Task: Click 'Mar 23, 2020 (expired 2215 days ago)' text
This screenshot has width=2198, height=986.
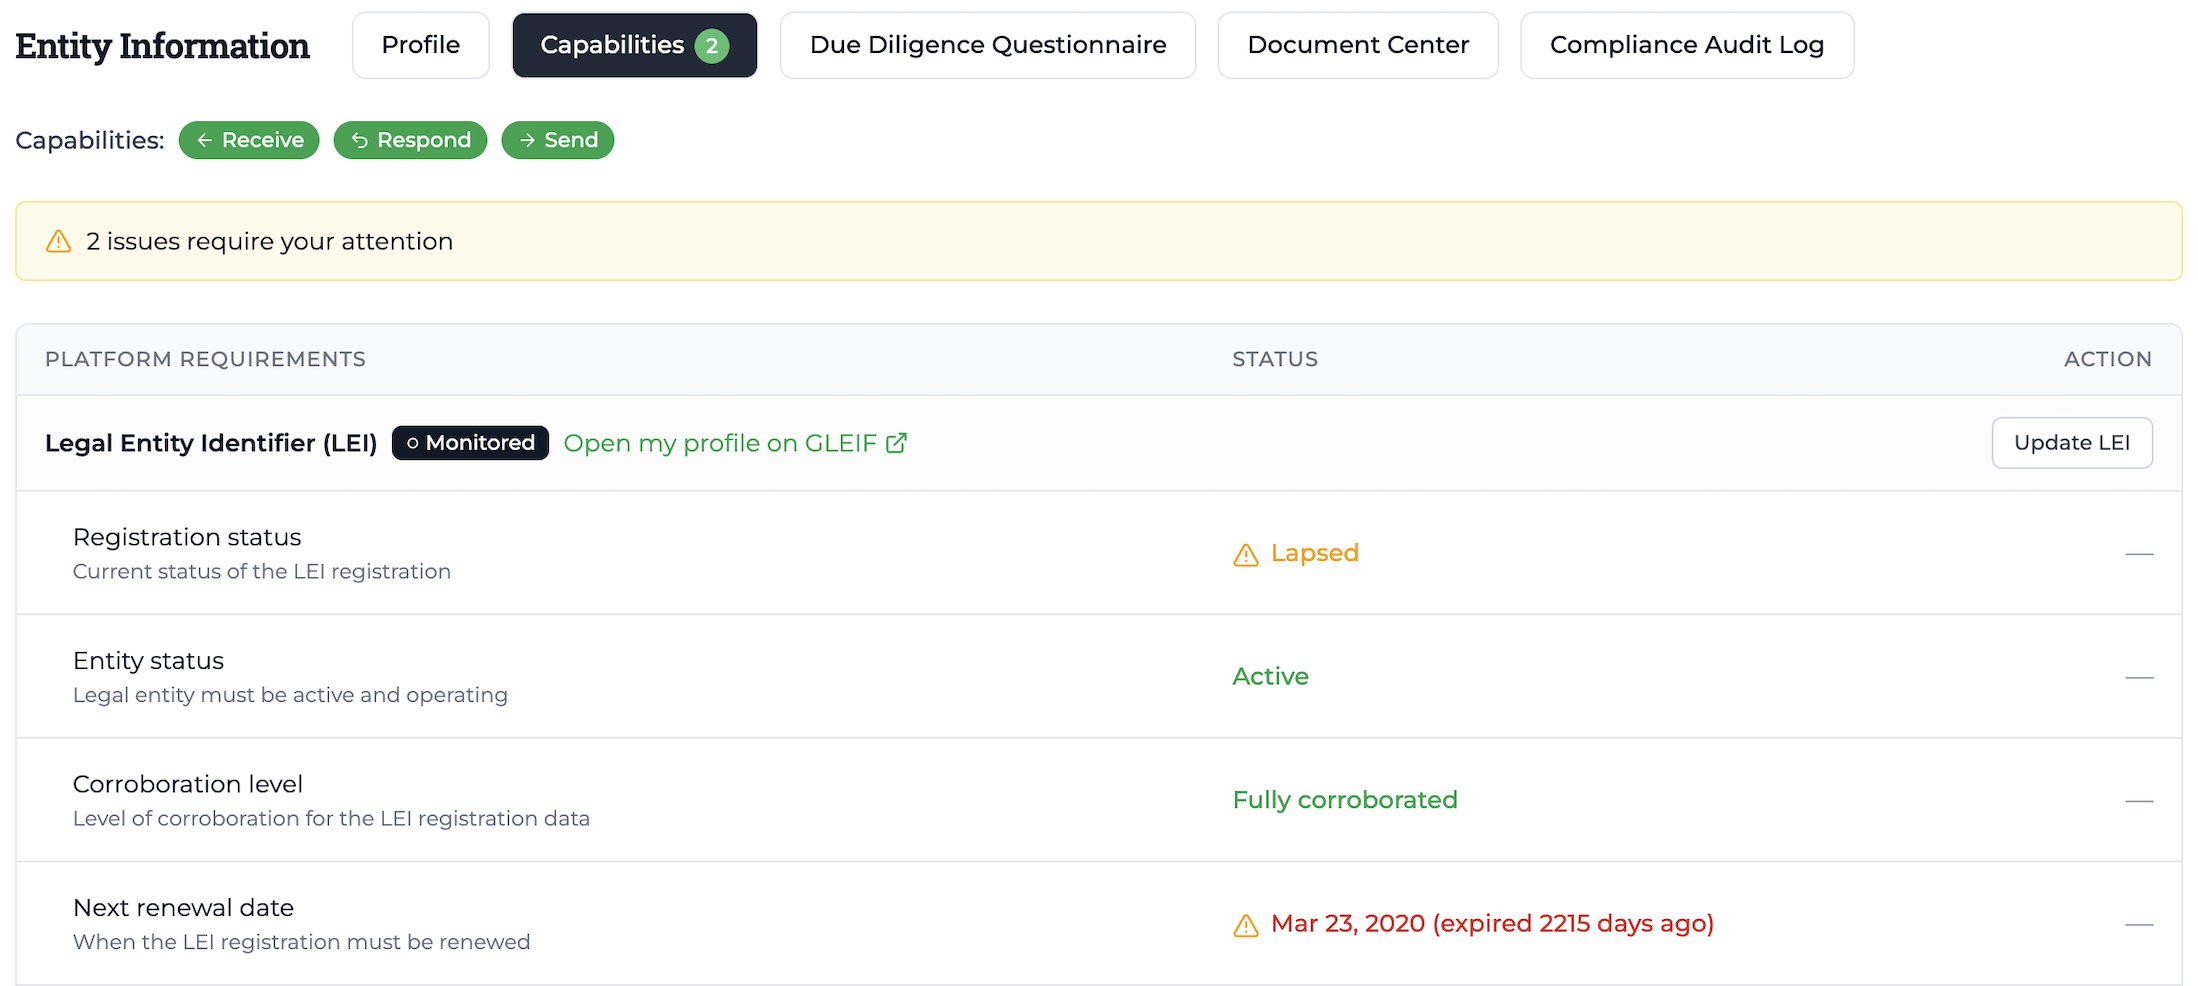Action: pos(1492,923)
